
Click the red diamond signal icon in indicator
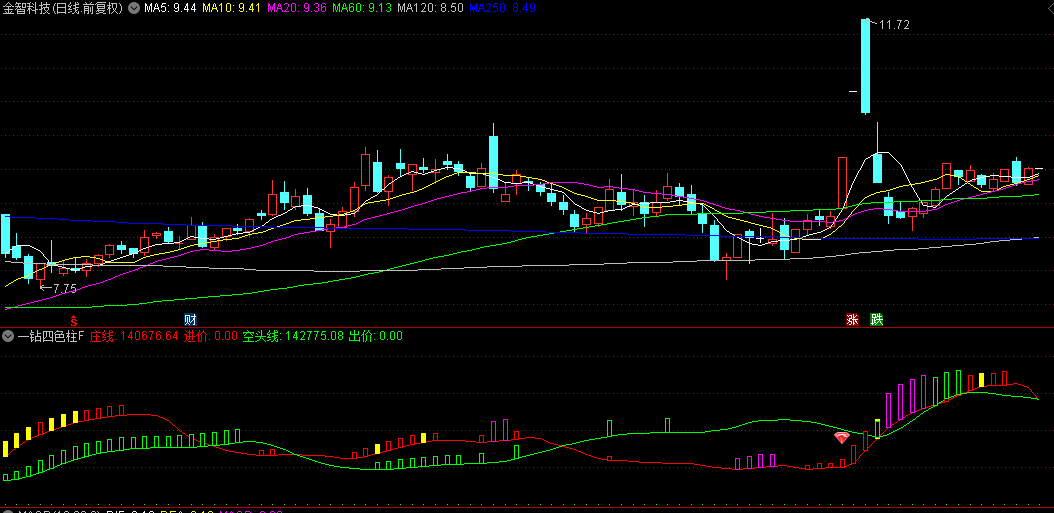pos(841,438)
